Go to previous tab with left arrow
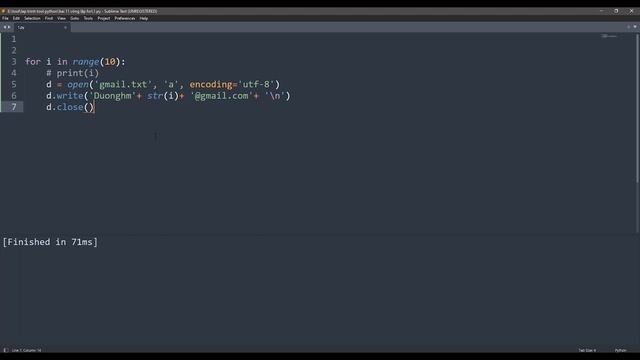The image size is (640, 360). 5,27
